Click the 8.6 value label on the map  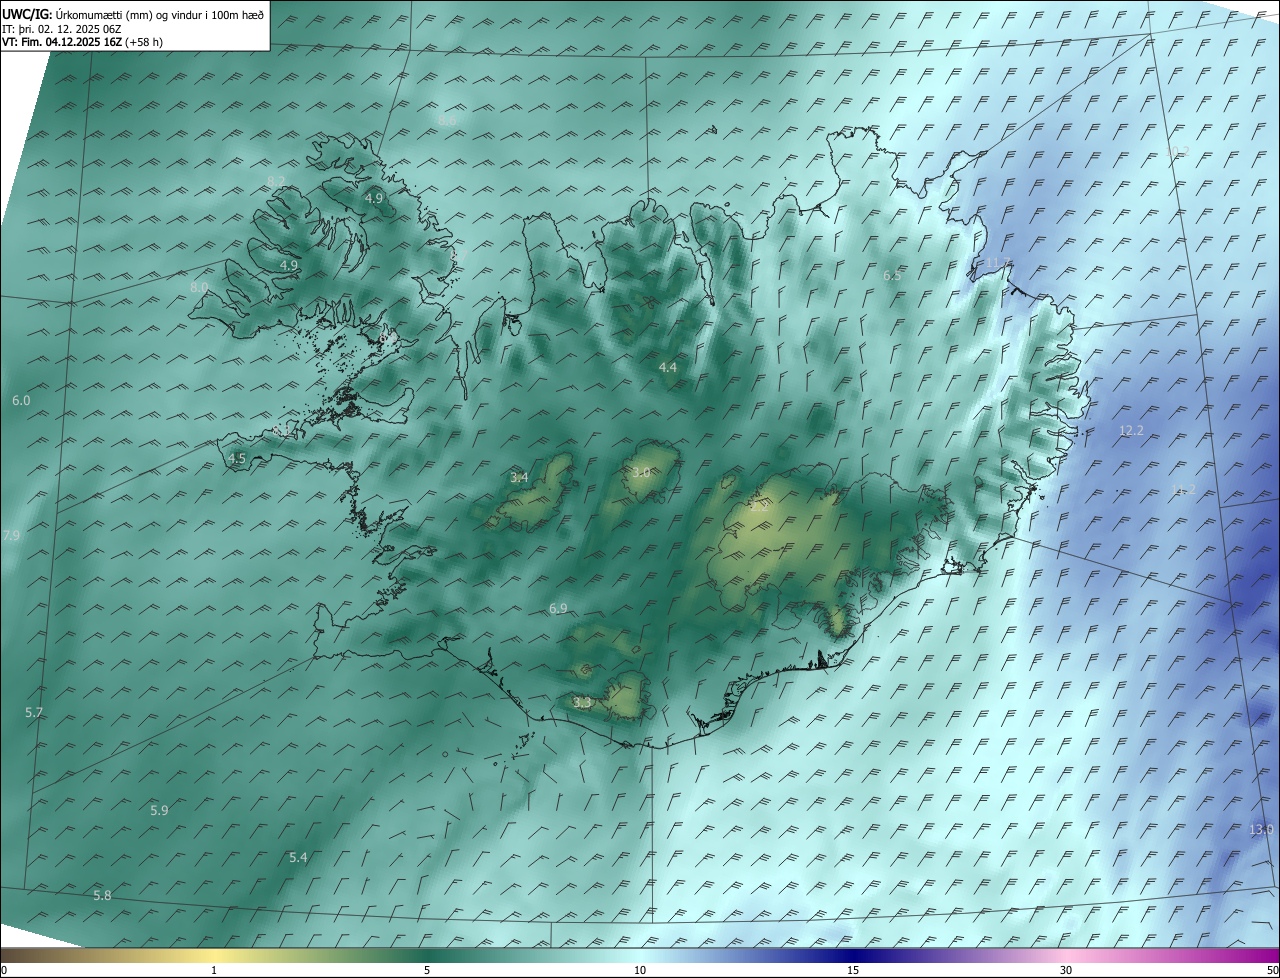[x=447, y=120]
